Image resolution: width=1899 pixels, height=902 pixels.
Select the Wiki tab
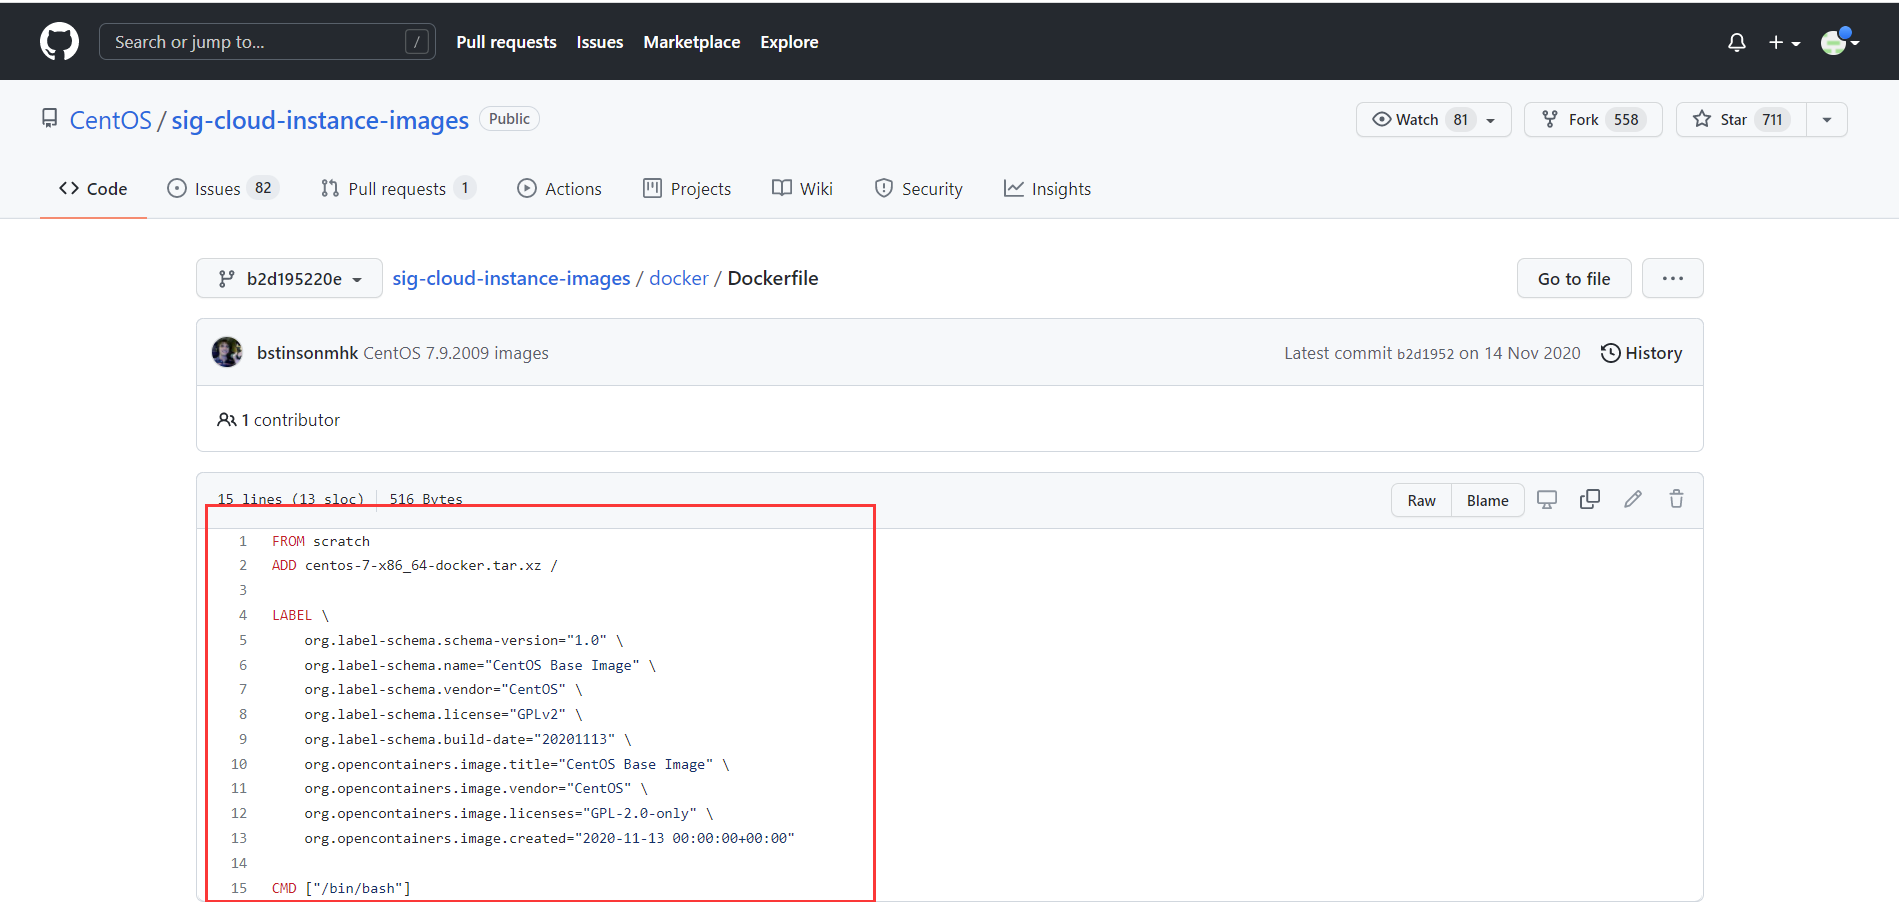coord(802,189)
